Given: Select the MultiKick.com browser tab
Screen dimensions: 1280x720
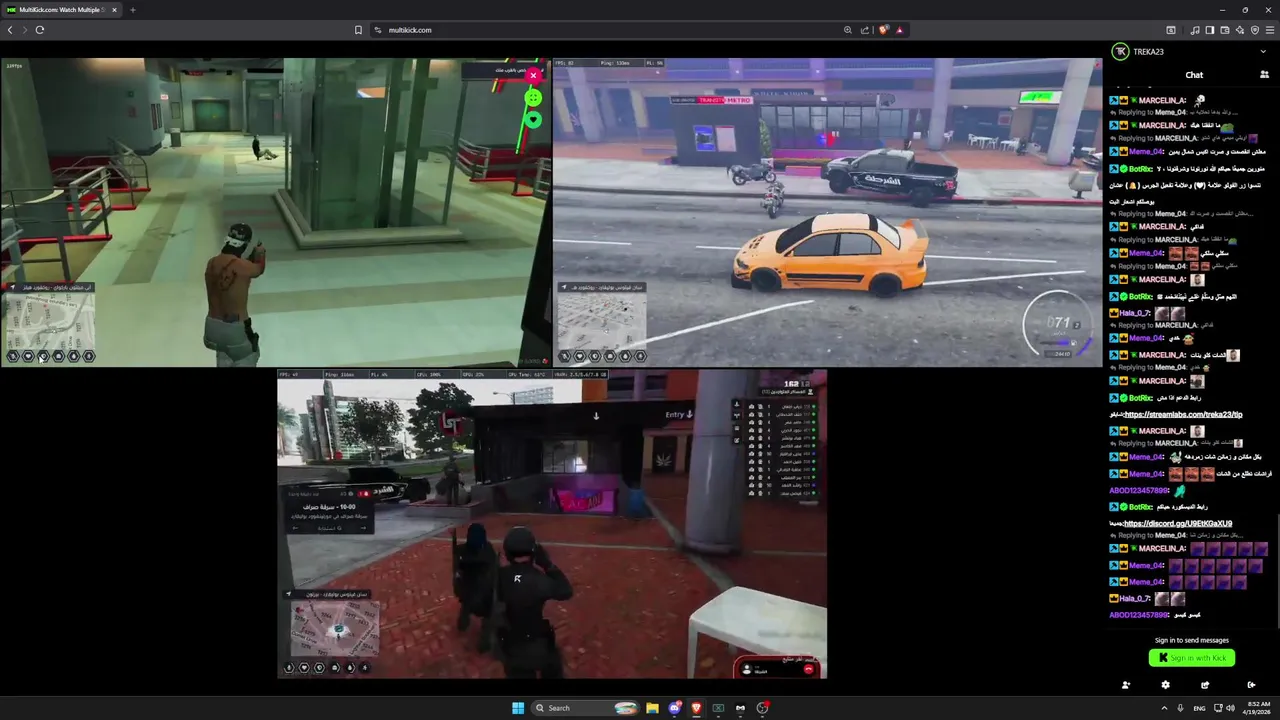Looking at the screenshot, I should pyautogui.click(x=60, y=10).
